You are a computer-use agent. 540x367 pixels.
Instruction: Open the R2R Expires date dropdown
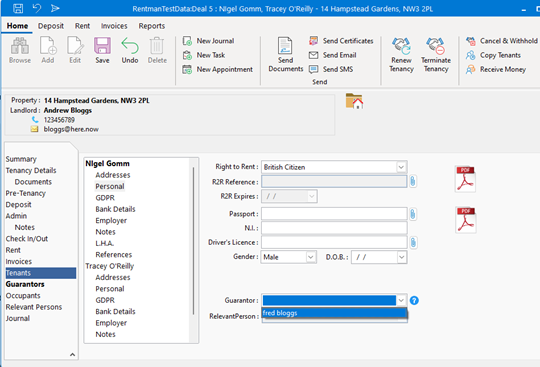click(x=312, y=196)
